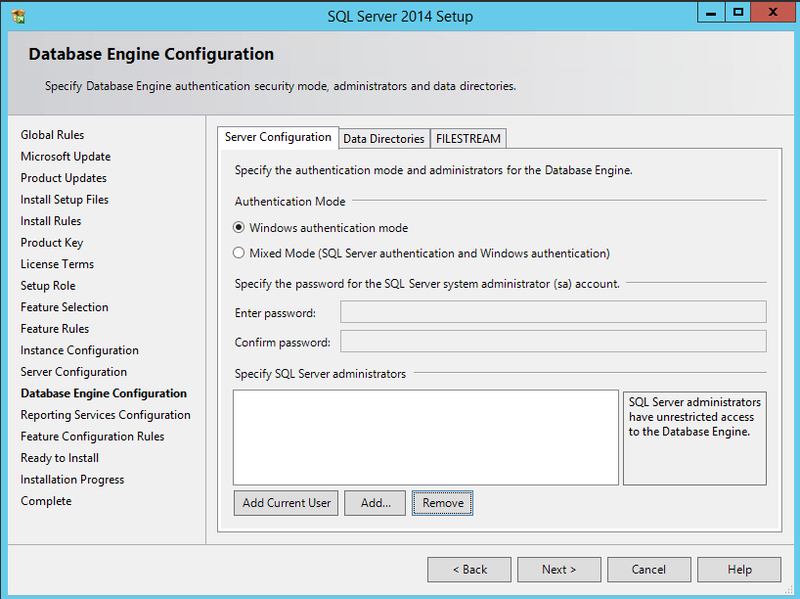Select Mixed Mode authentication radio button
The image size is (800, 599).
pyautogui.click(x=239, y=253)
